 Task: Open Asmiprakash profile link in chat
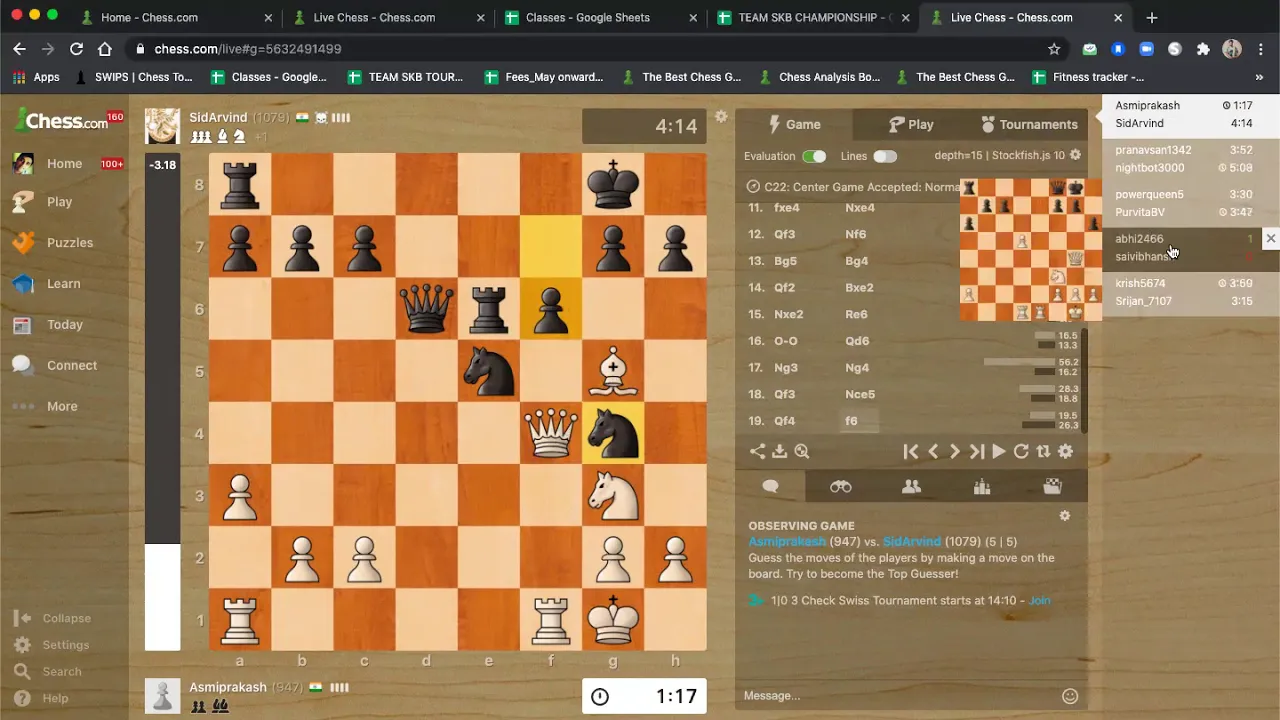[x=787, y=541]
